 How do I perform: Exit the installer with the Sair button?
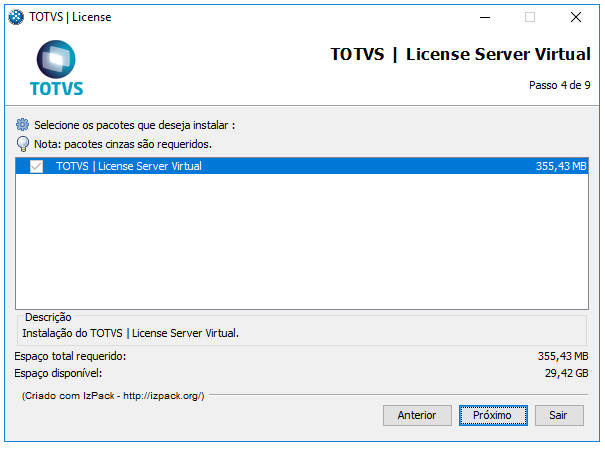click(x=559, y=415)
